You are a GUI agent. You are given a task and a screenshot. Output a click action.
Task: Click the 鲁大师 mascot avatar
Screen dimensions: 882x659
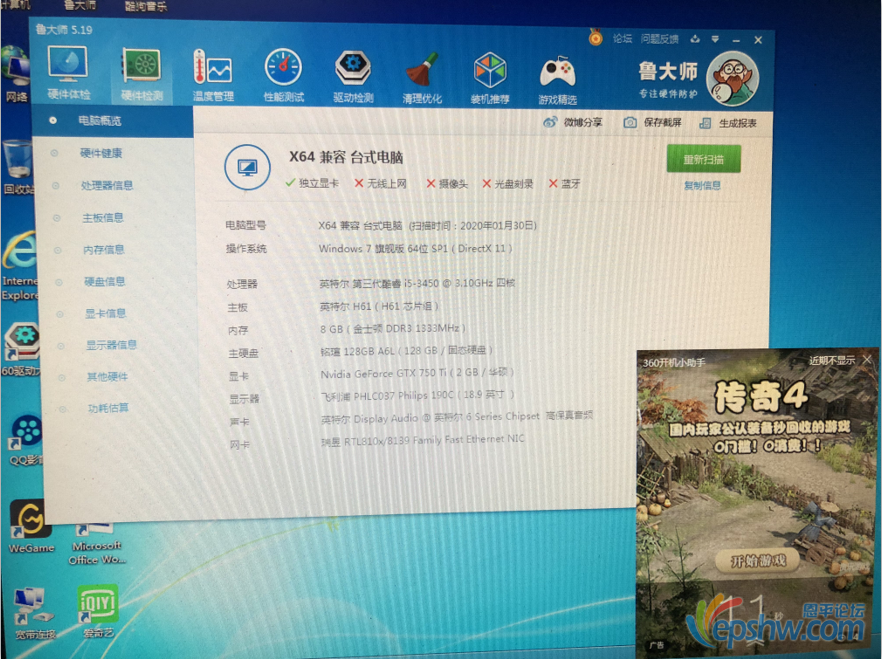[x=733, y=79]
